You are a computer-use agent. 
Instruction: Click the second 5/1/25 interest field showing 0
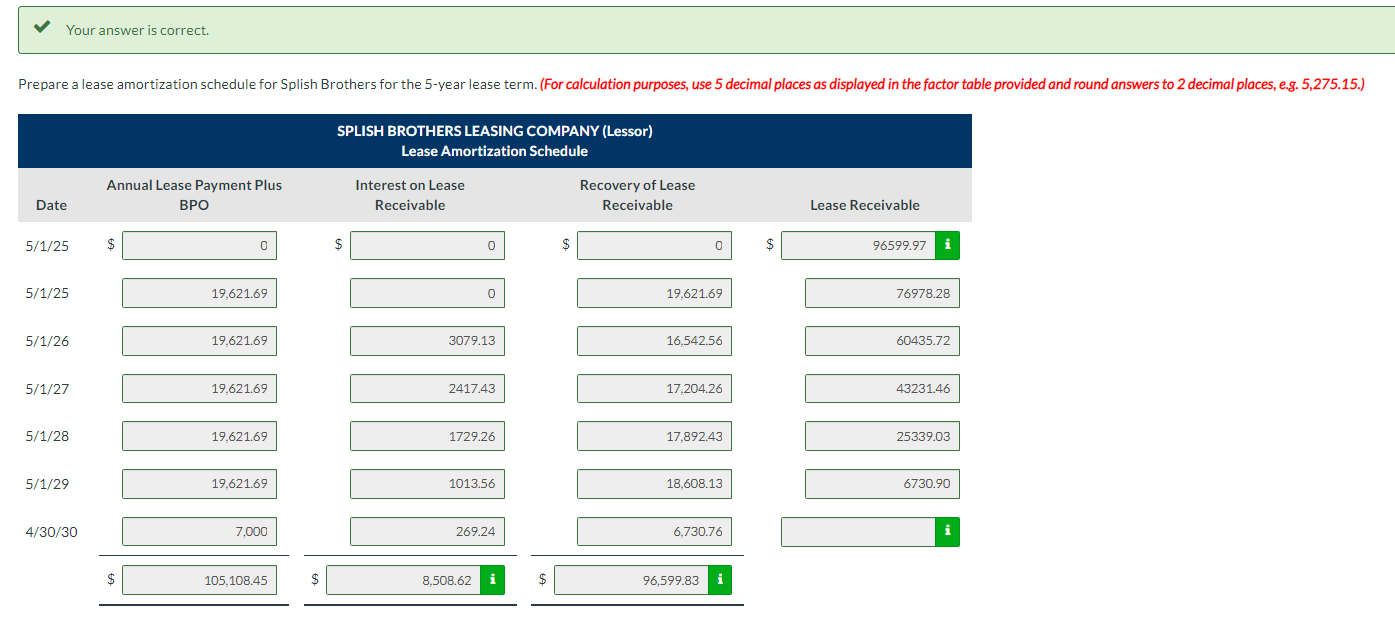(427, 293)
